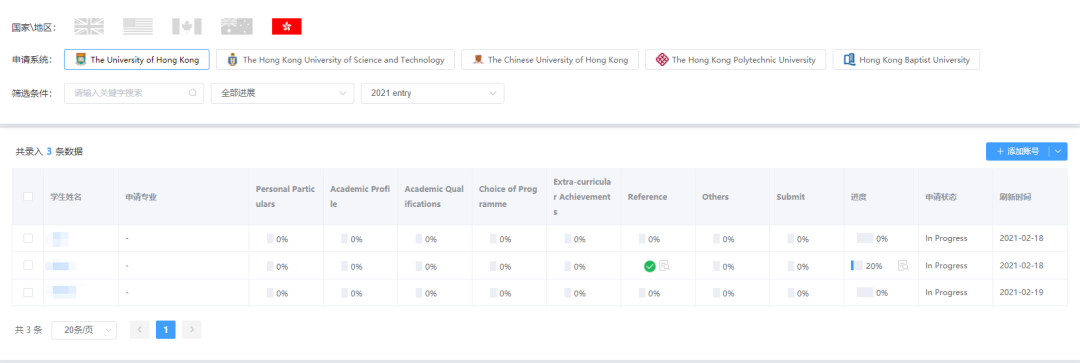Click the green check icon in Reference column

click(650, 266)
